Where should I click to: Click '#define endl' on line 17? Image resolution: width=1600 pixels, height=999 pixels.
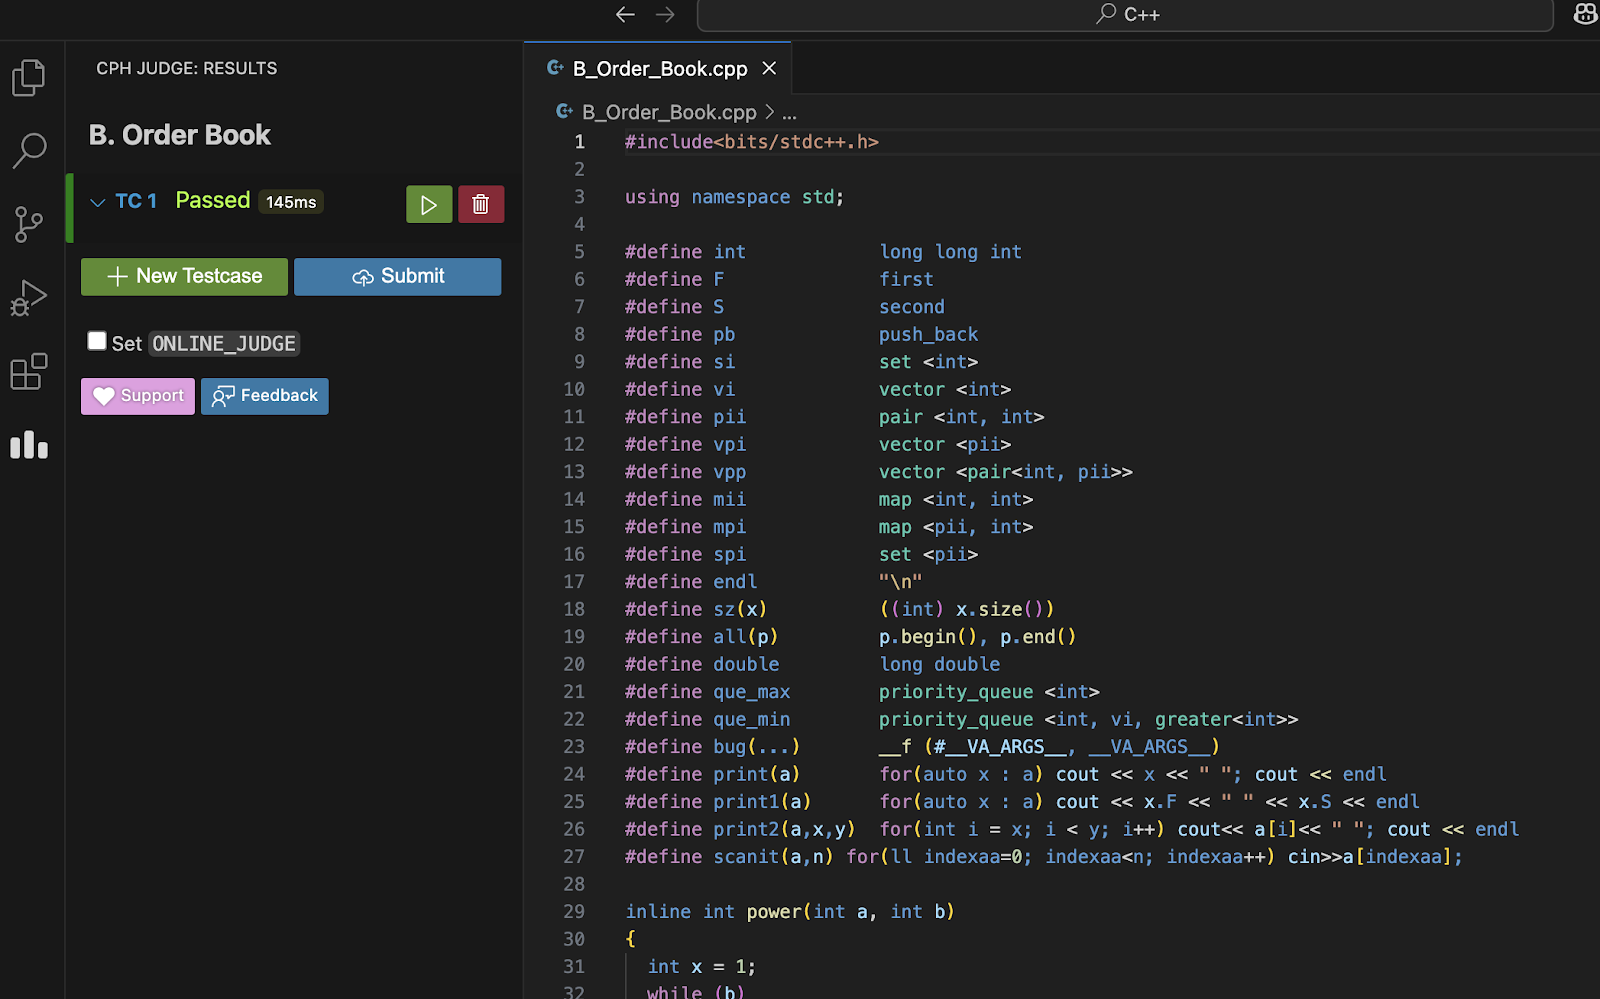tap(691, 582)
